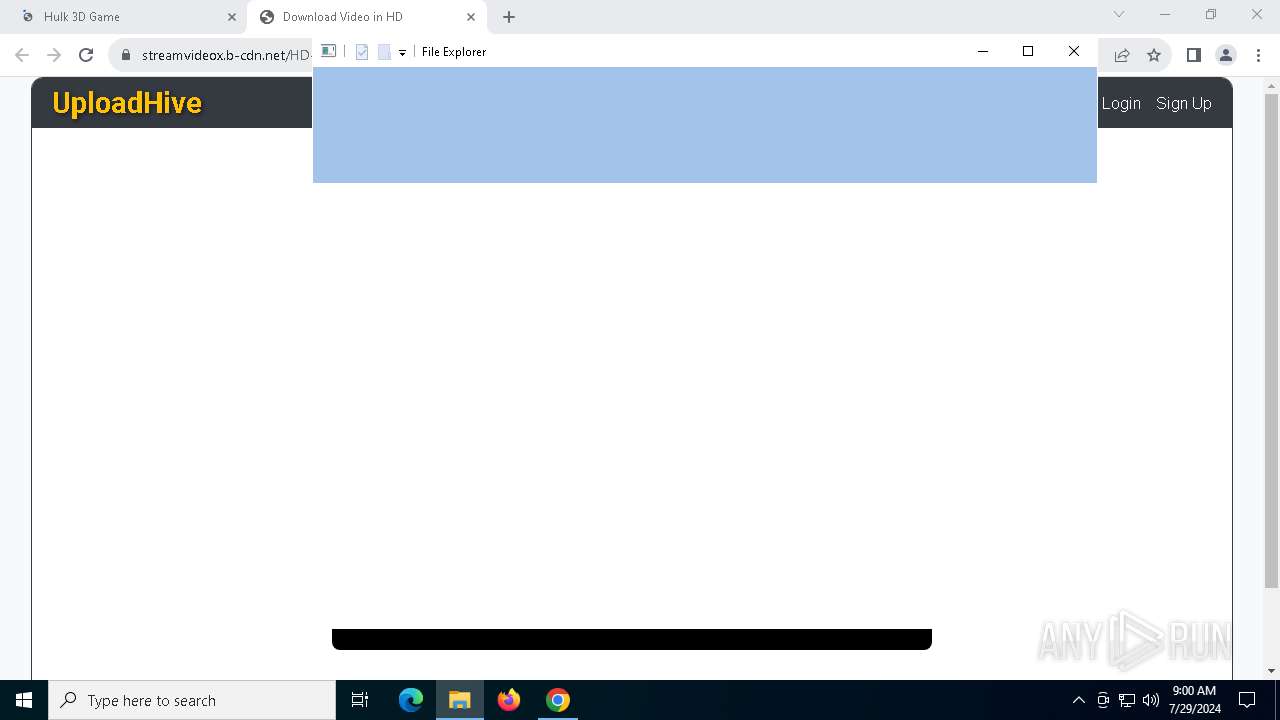Reload the current page

[x=86, y=55]
